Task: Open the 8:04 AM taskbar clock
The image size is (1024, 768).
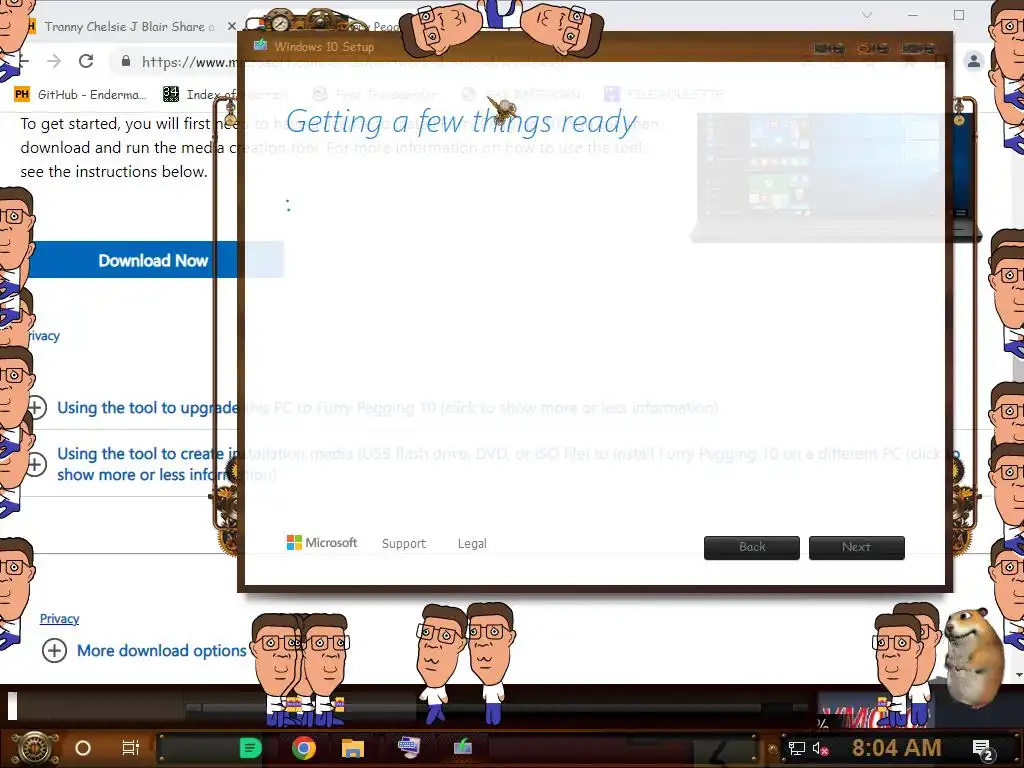Action: [896, 748]
